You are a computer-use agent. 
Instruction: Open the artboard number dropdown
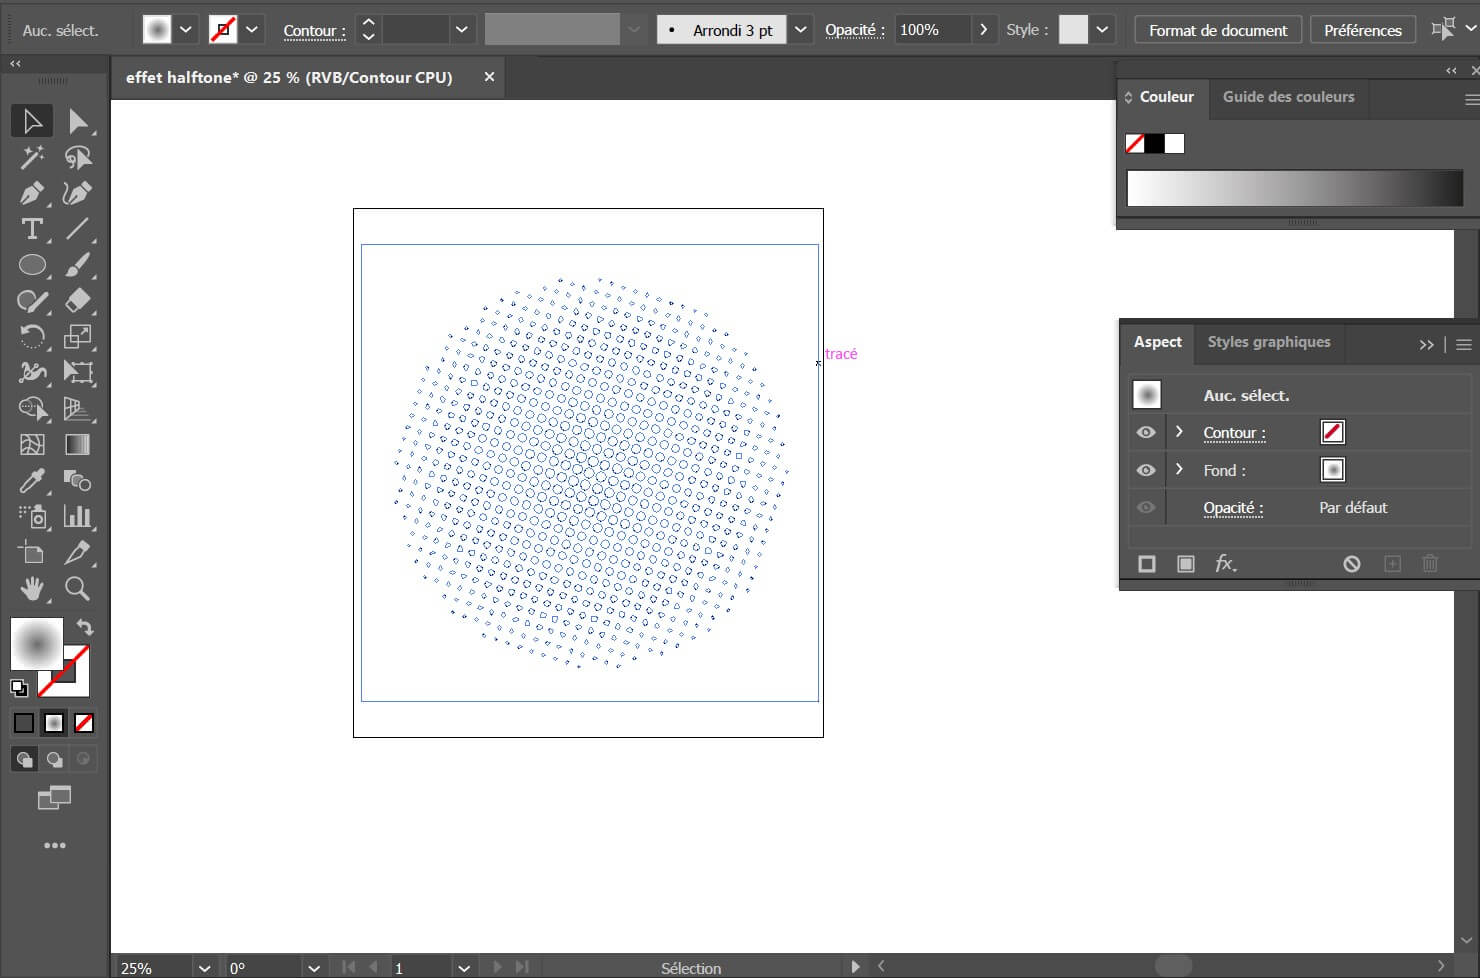click(463, 968)
